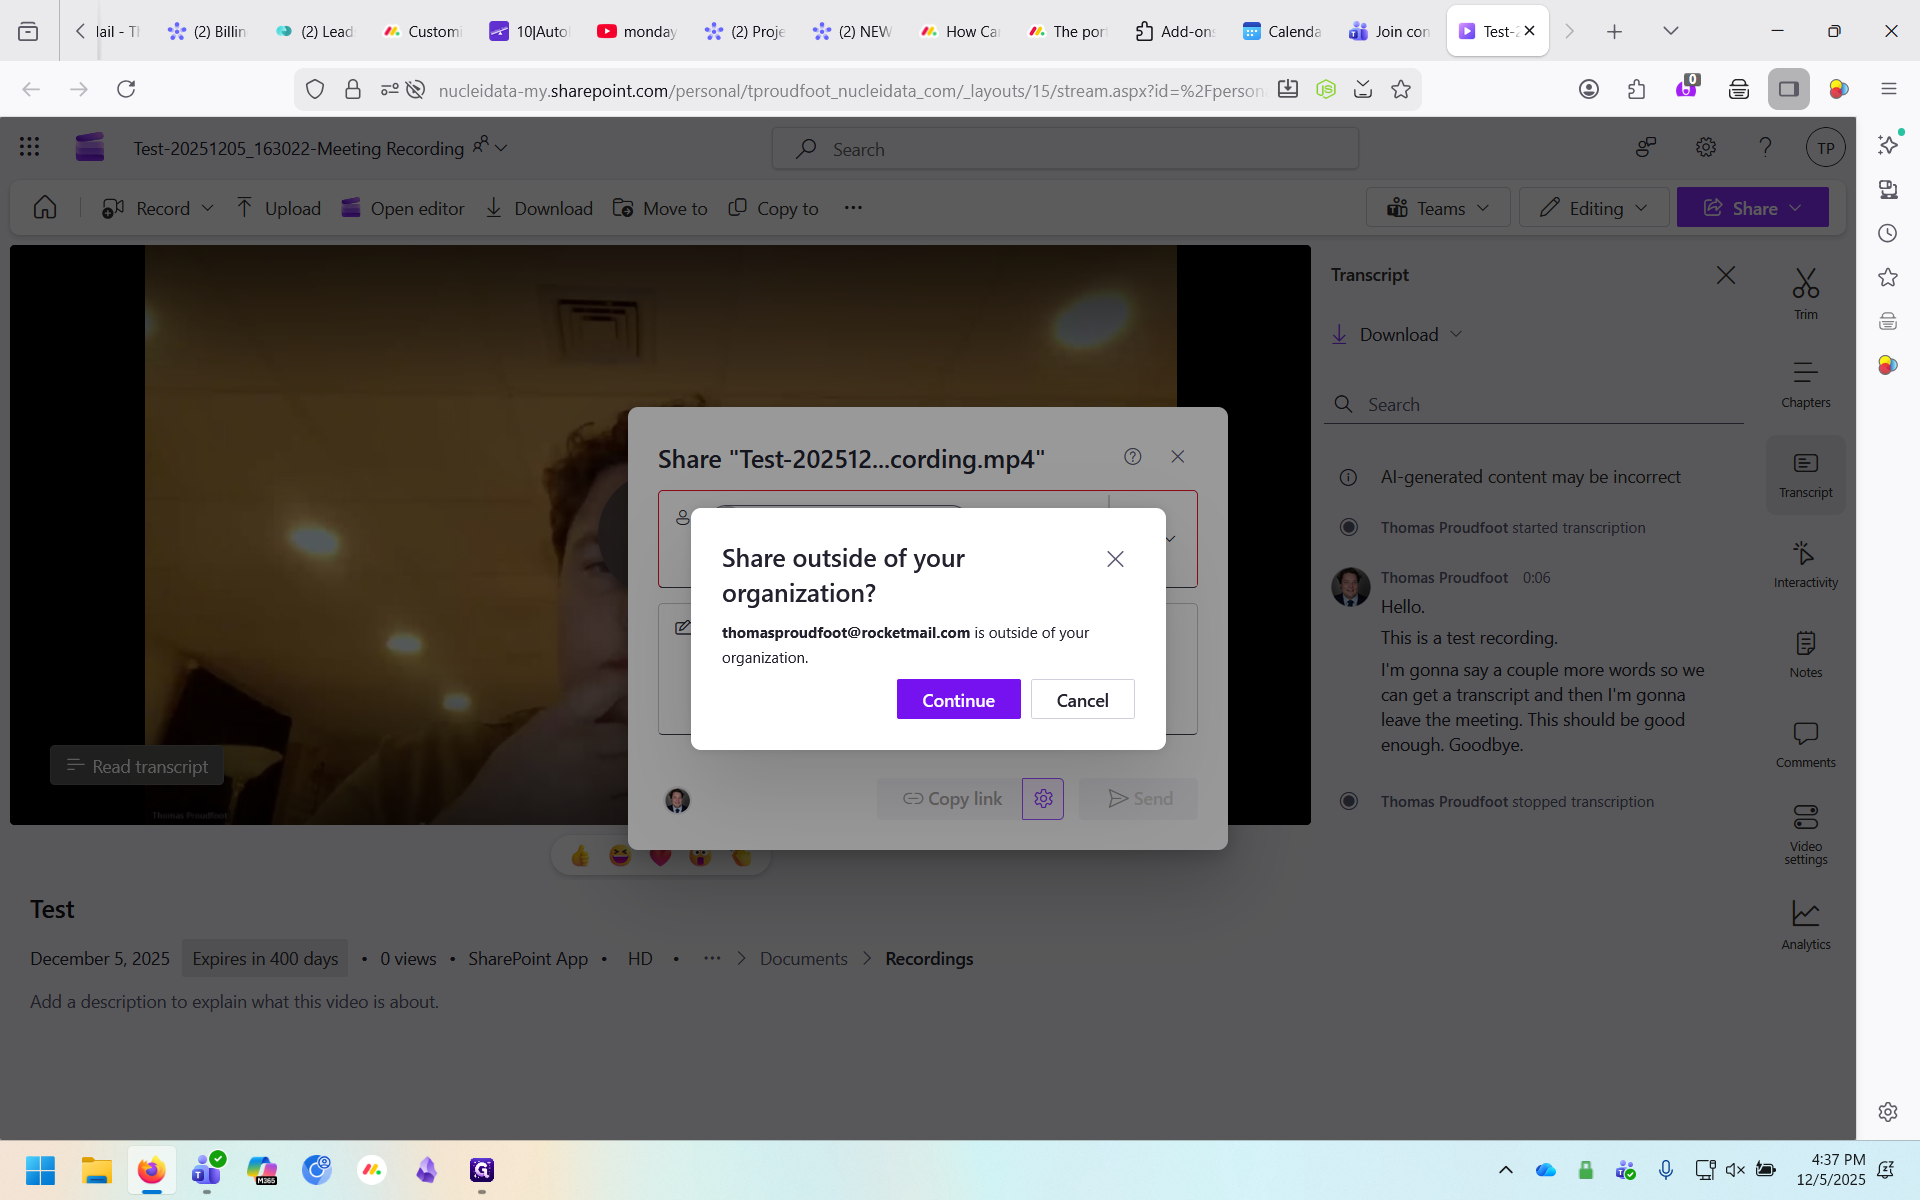Image resolution: width=1920 pixels, height=1200 pixels.
Task: Cancel the external sharing prompt
Action: 1082,700
